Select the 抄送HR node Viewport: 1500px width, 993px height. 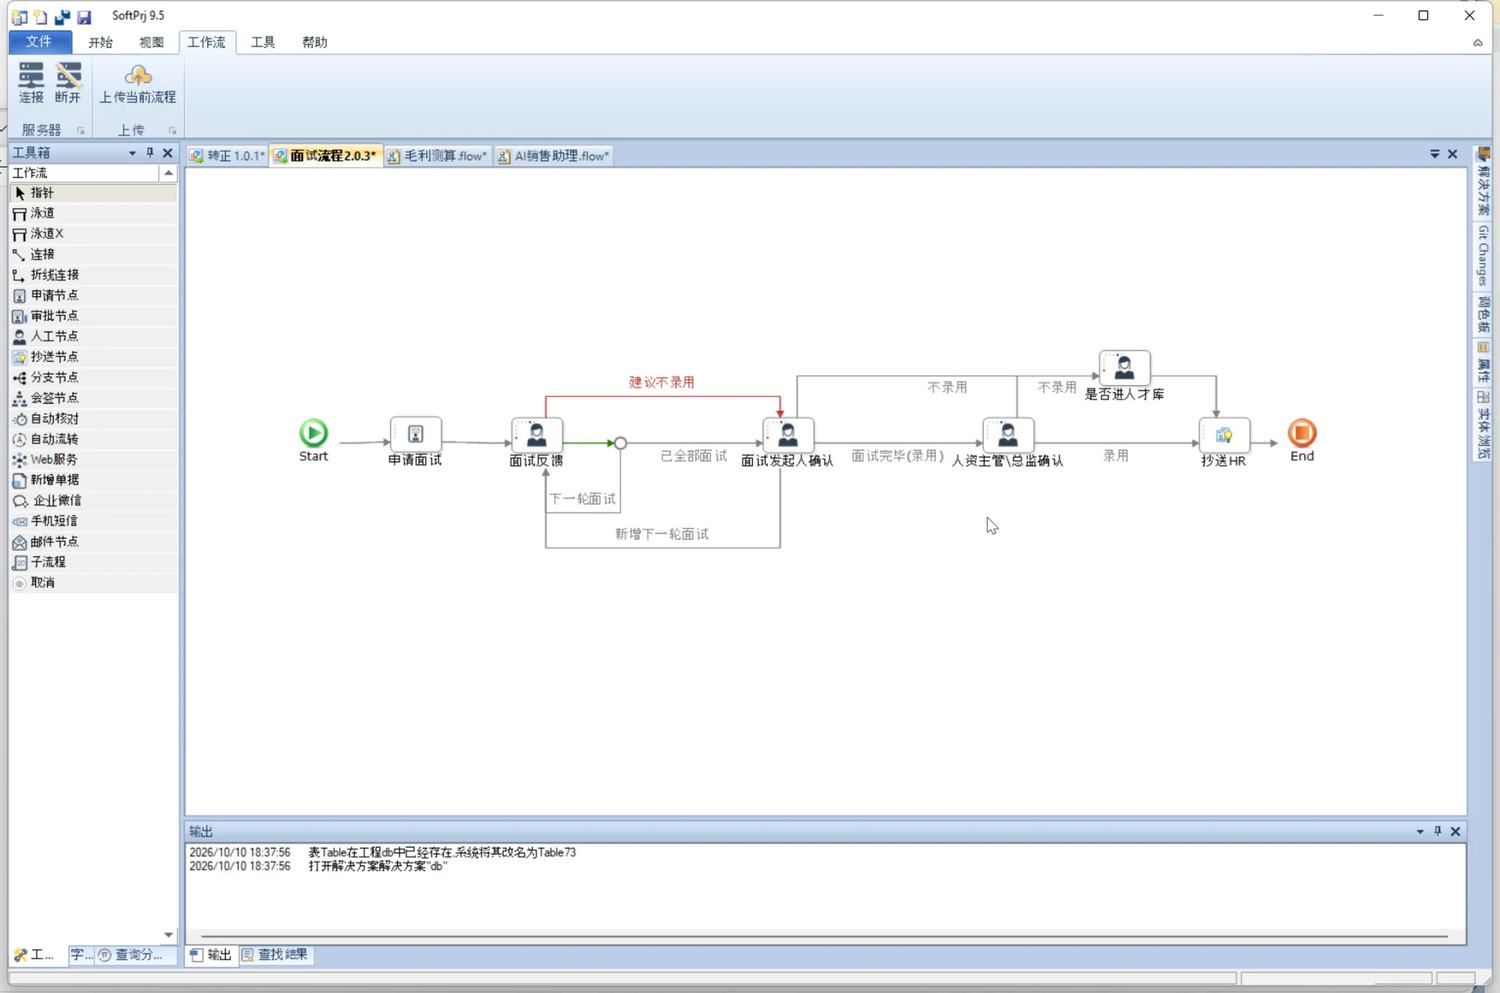point(1224,435)
